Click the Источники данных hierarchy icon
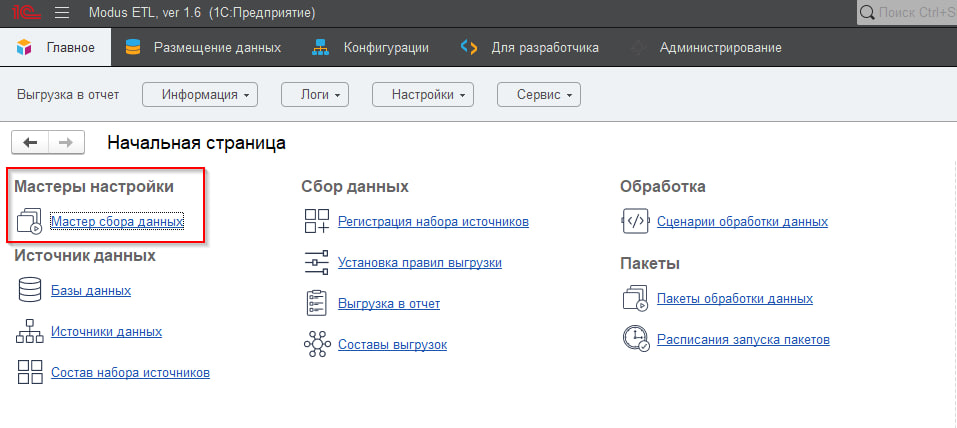 click(x=29, y=332)
